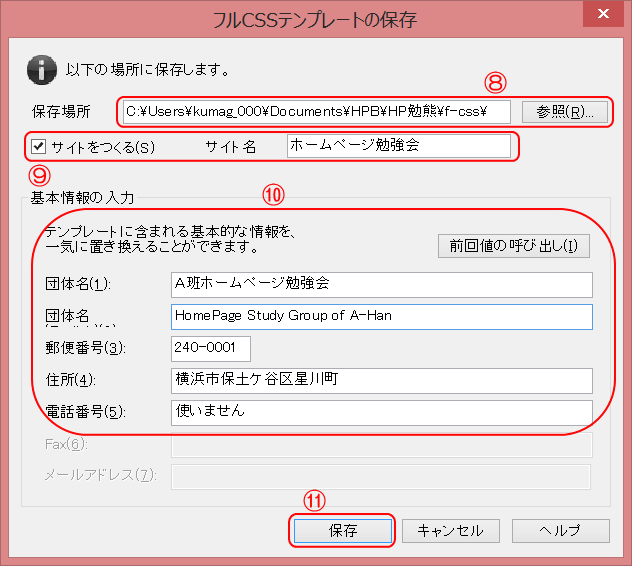Click the 団体名(1) field with A班ホームページ勉強会

(382, 285)
